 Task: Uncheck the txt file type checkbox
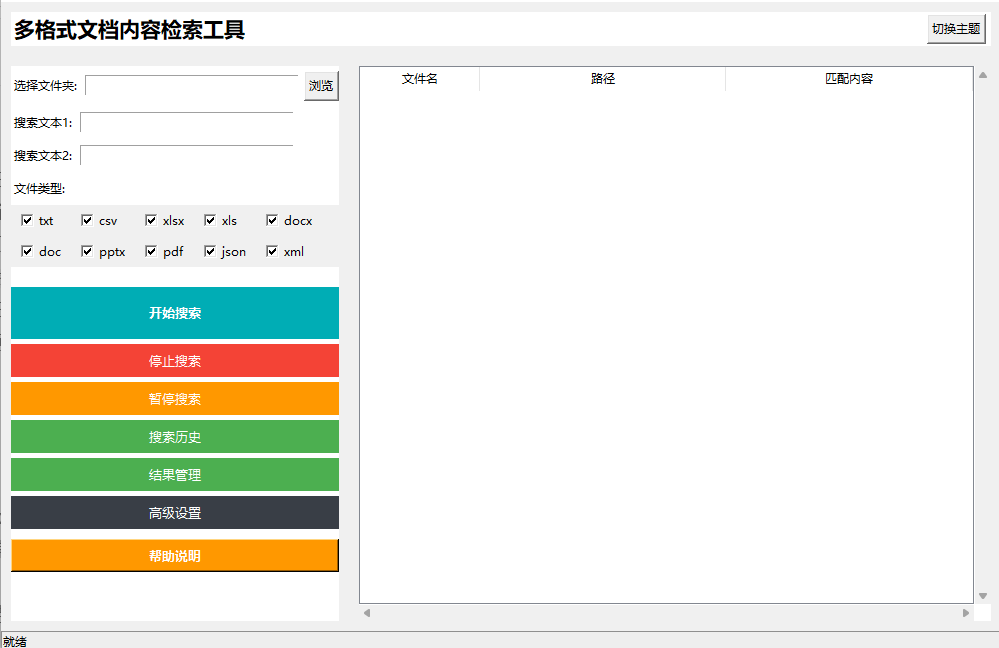click(27, 220)
